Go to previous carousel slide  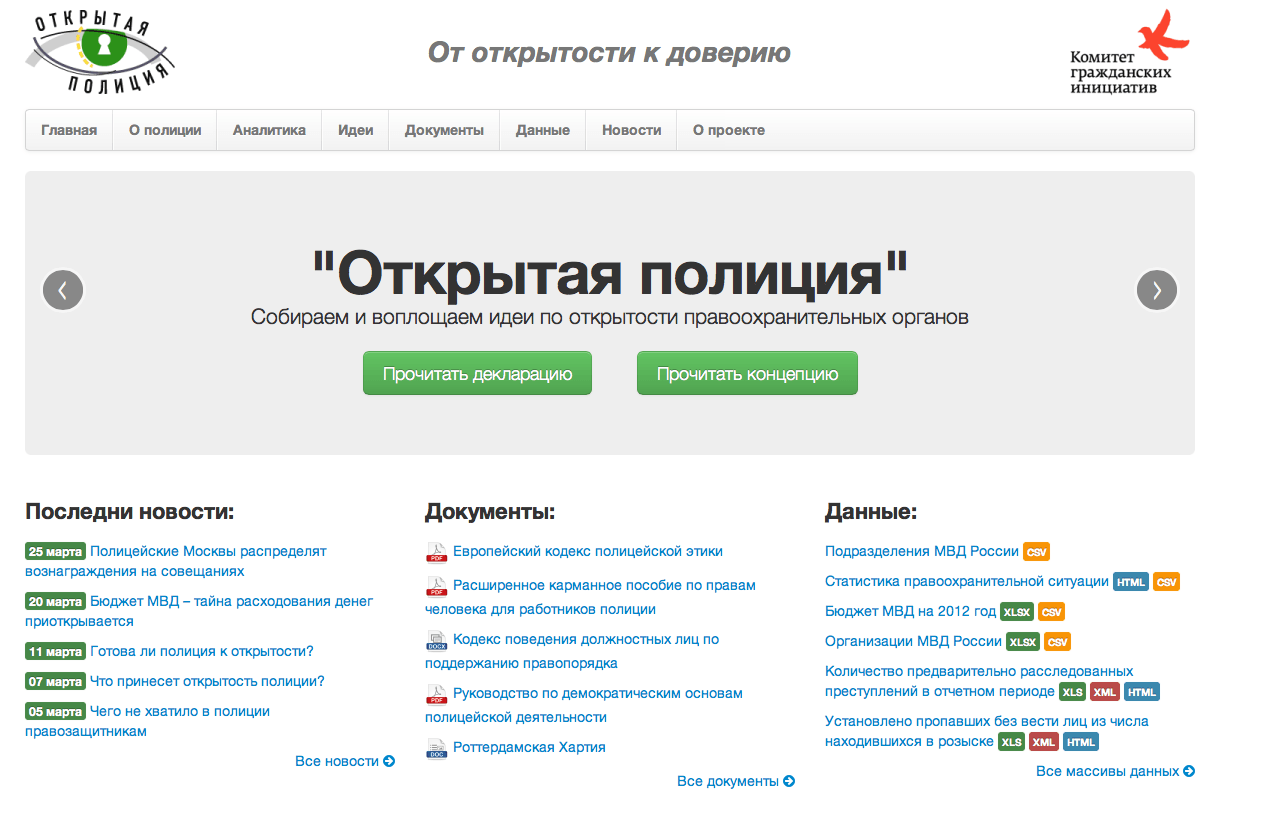(x=63, y=290)
